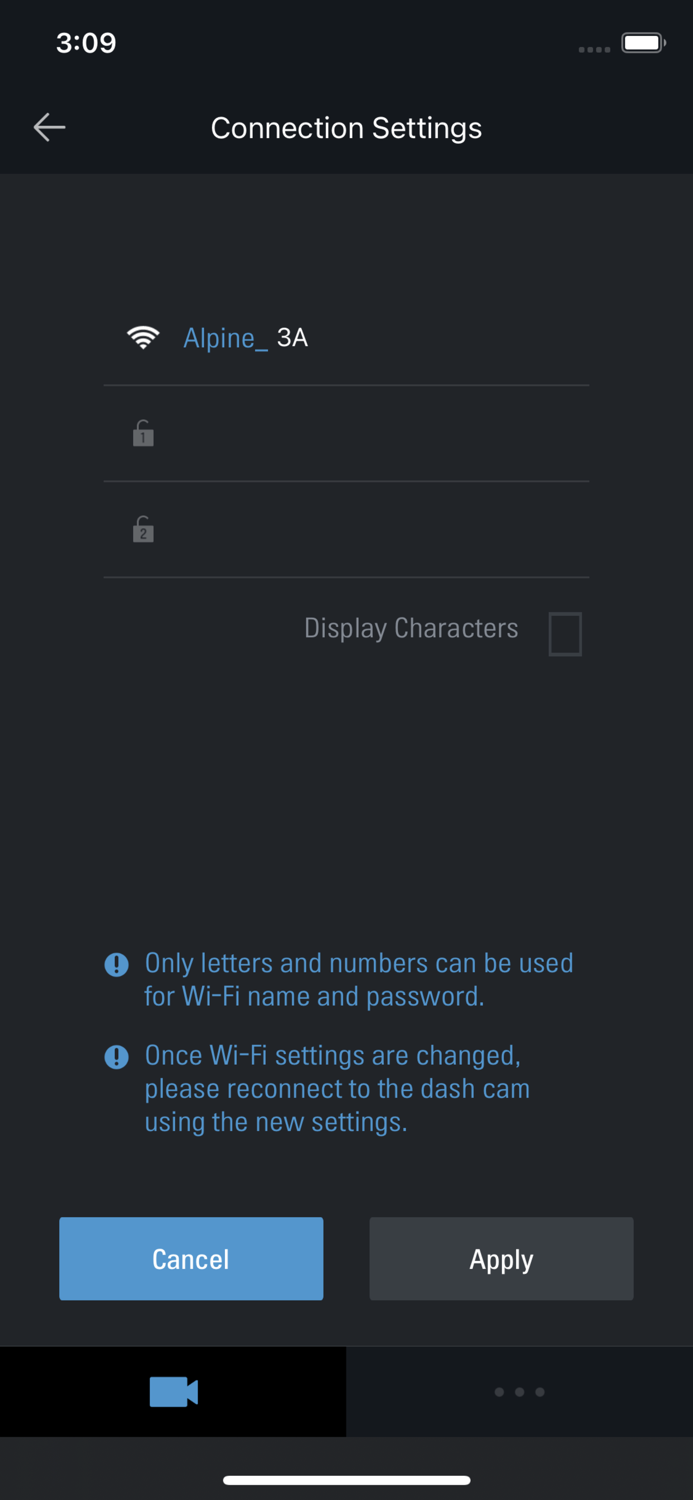Click the padlock icon numbered 2
Screen dimensions: 693x1500
(x=142, y=529)
